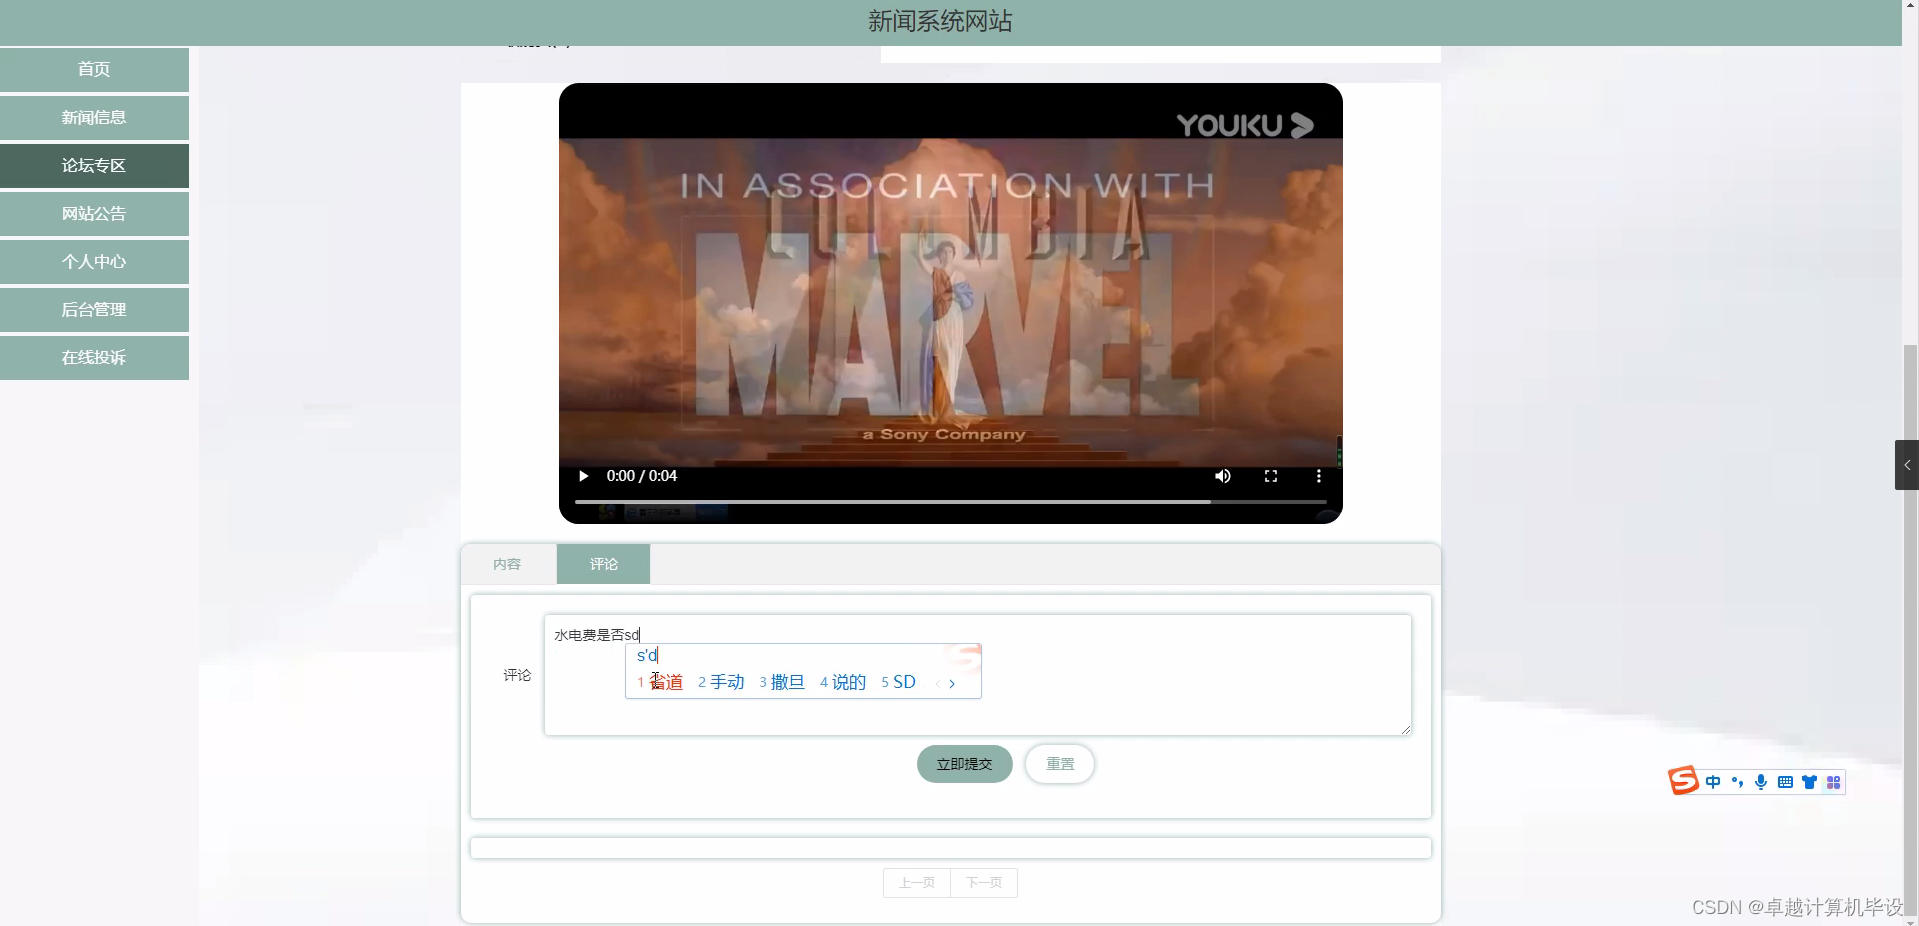Choose IME candidate 4 说的
Viewport: 1919px width, 926px height.
coord(843,682)
